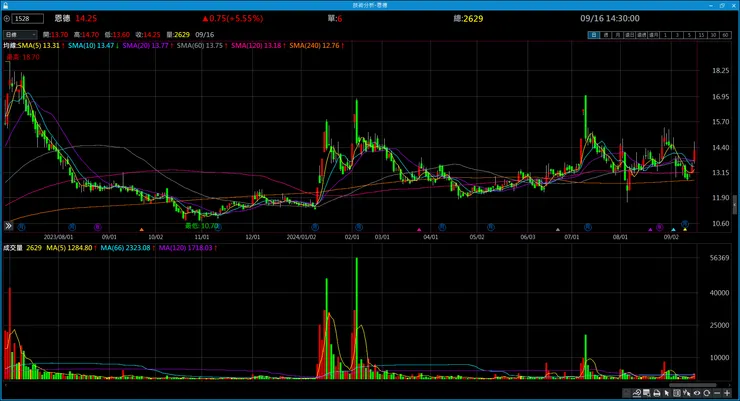
Task: Click the timestamp 09/16 14:30:00
Action: click(x=610, y=18)
